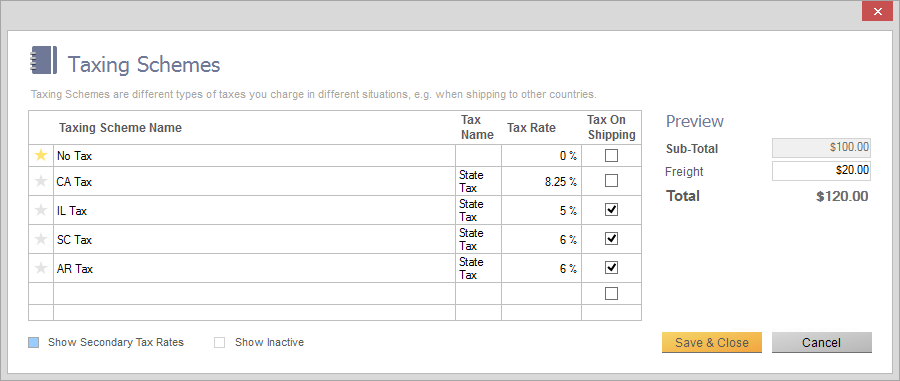This screenshot has width=900, height=381.
Task: Click Save & Close button
Action: tap(712, 343)
